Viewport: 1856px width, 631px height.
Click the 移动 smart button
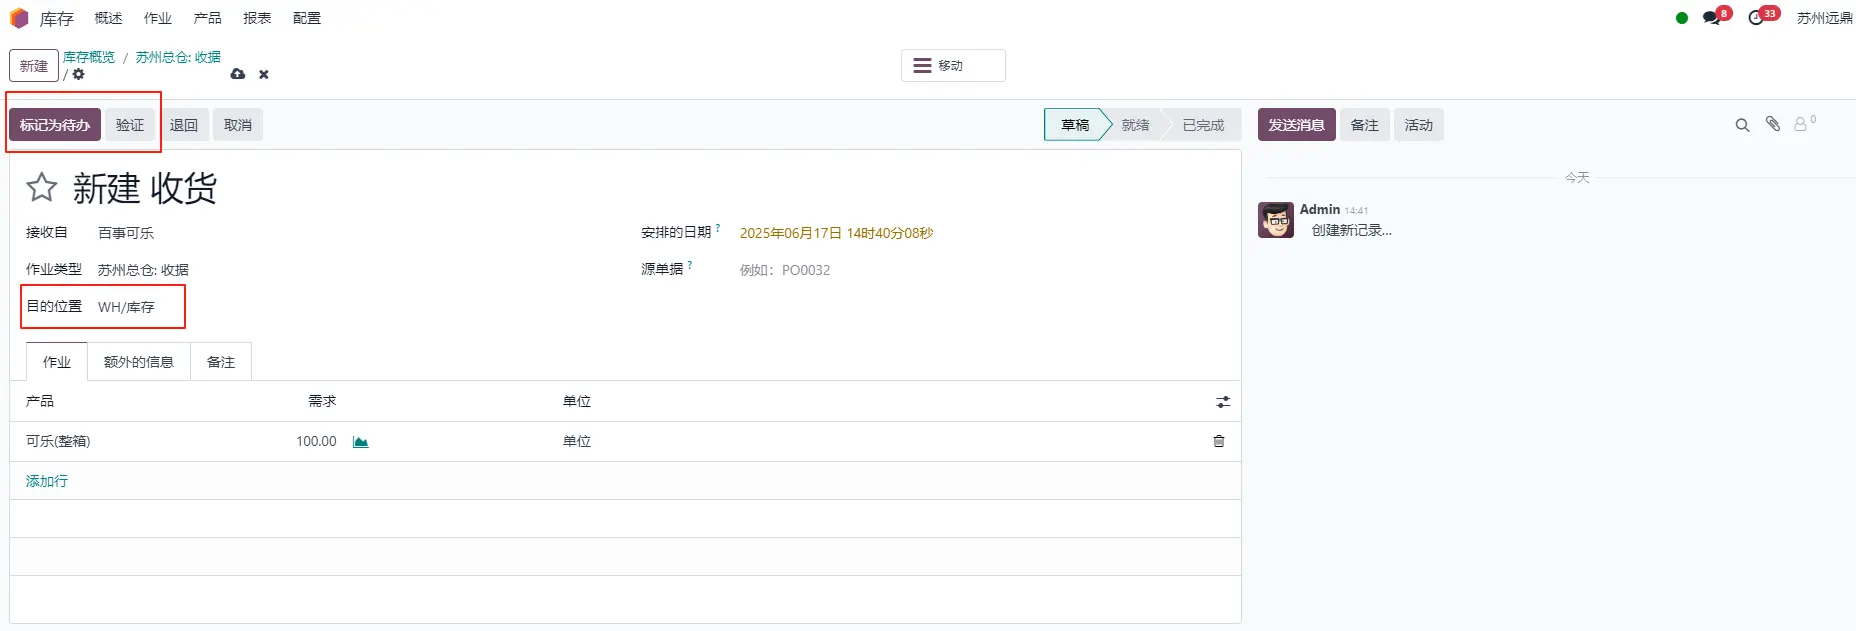[x=953, y=66]
